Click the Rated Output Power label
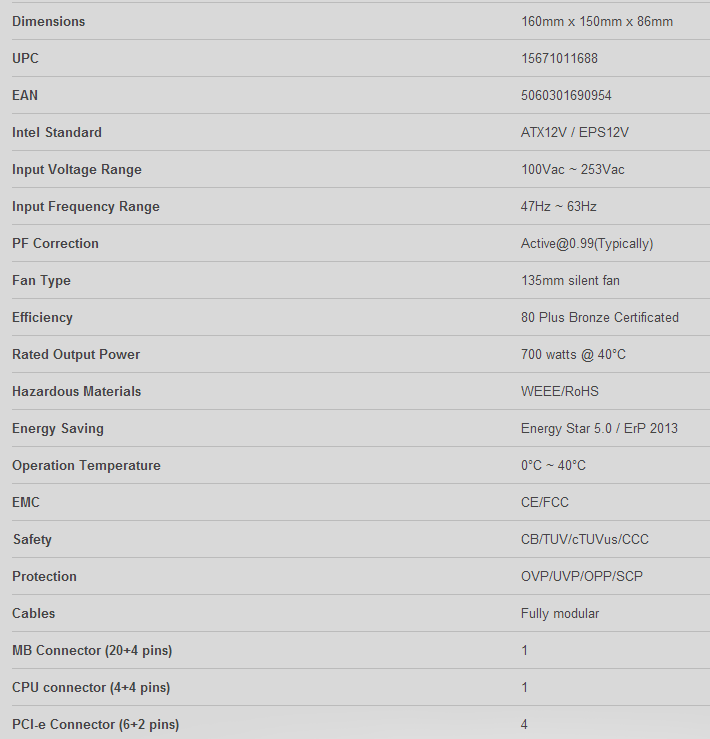710x739 pixels. click(76, 354)
